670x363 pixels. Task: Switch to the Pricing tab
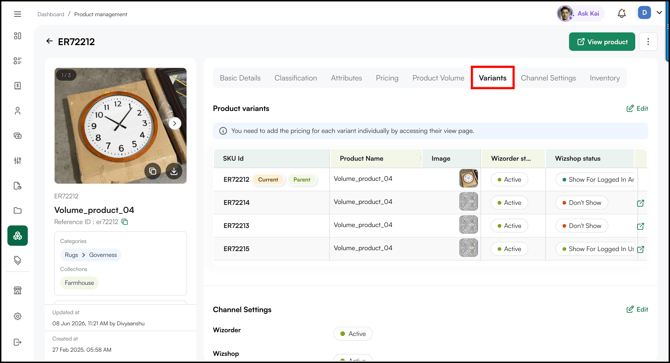[387, 78]
